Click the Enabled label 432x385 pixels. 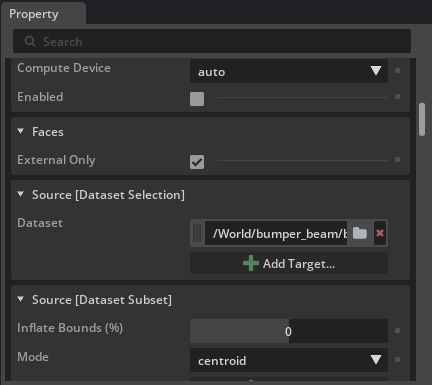(x=40, y=97)
